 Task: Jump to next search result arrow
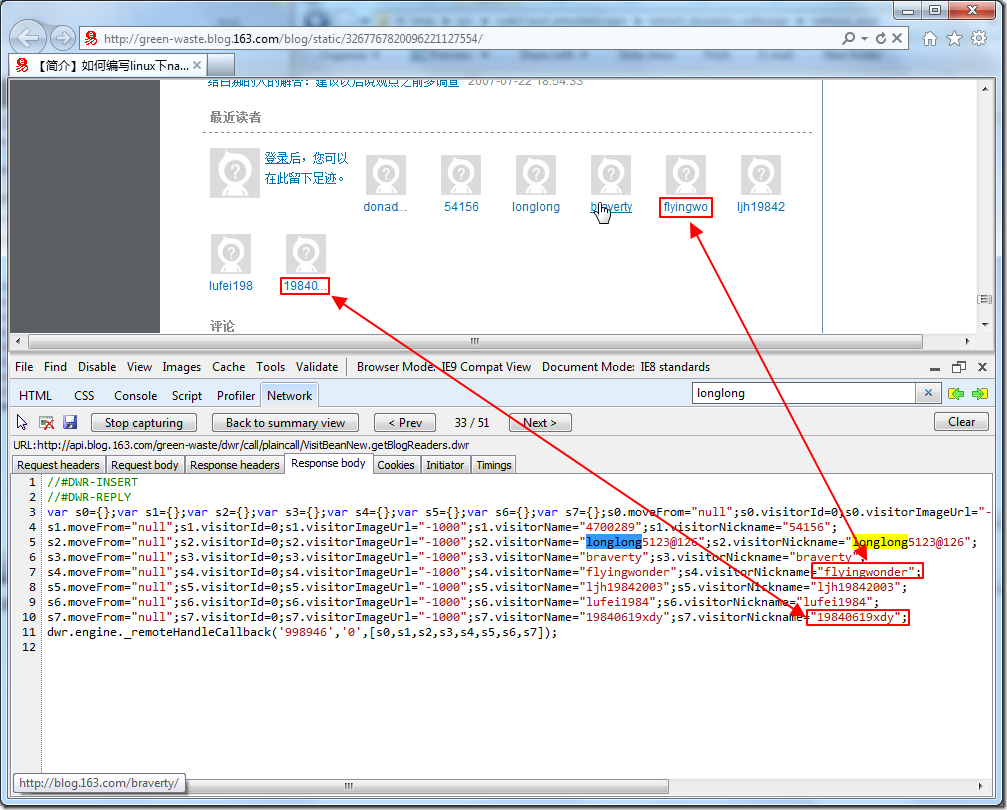click(x=979, y=394)
